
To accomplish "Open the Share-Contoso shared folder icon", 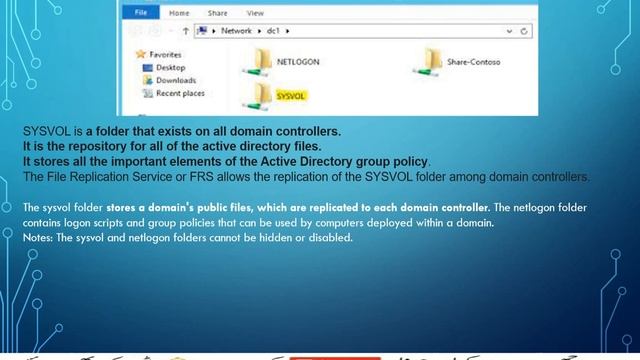I will coord(428,62).
